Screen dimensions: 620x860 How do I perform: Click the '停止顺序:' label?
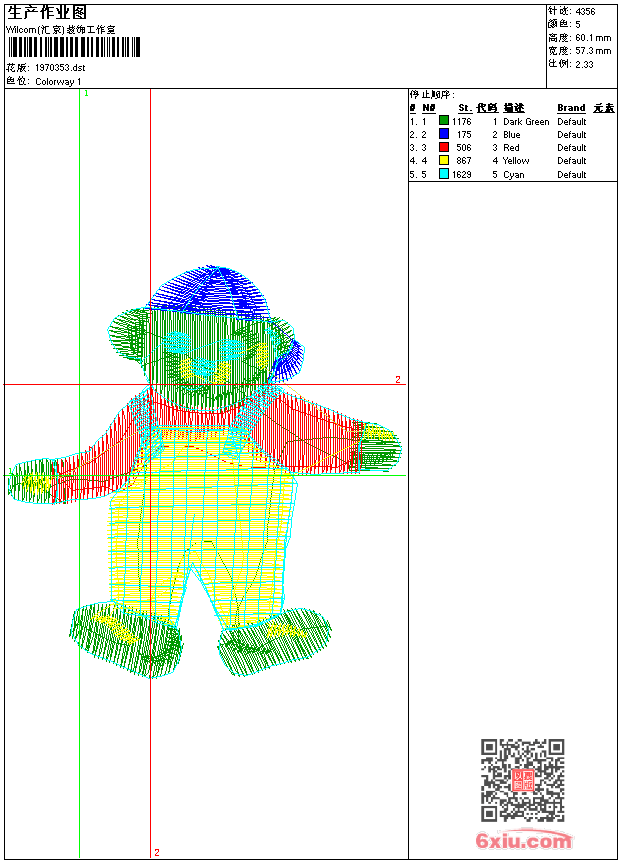pyautogui.click(x=432, y=95)
